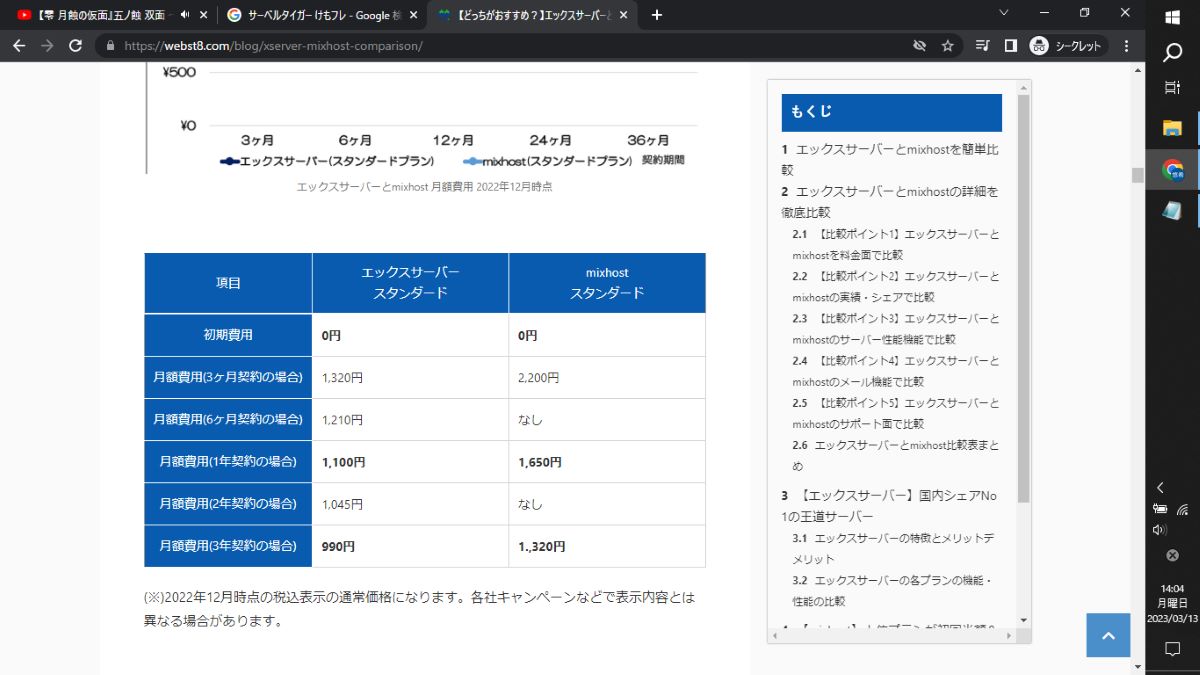Screen dimensions: 1200x675
Task: Open the browser side panel
Action: [x=1011, y=46]
